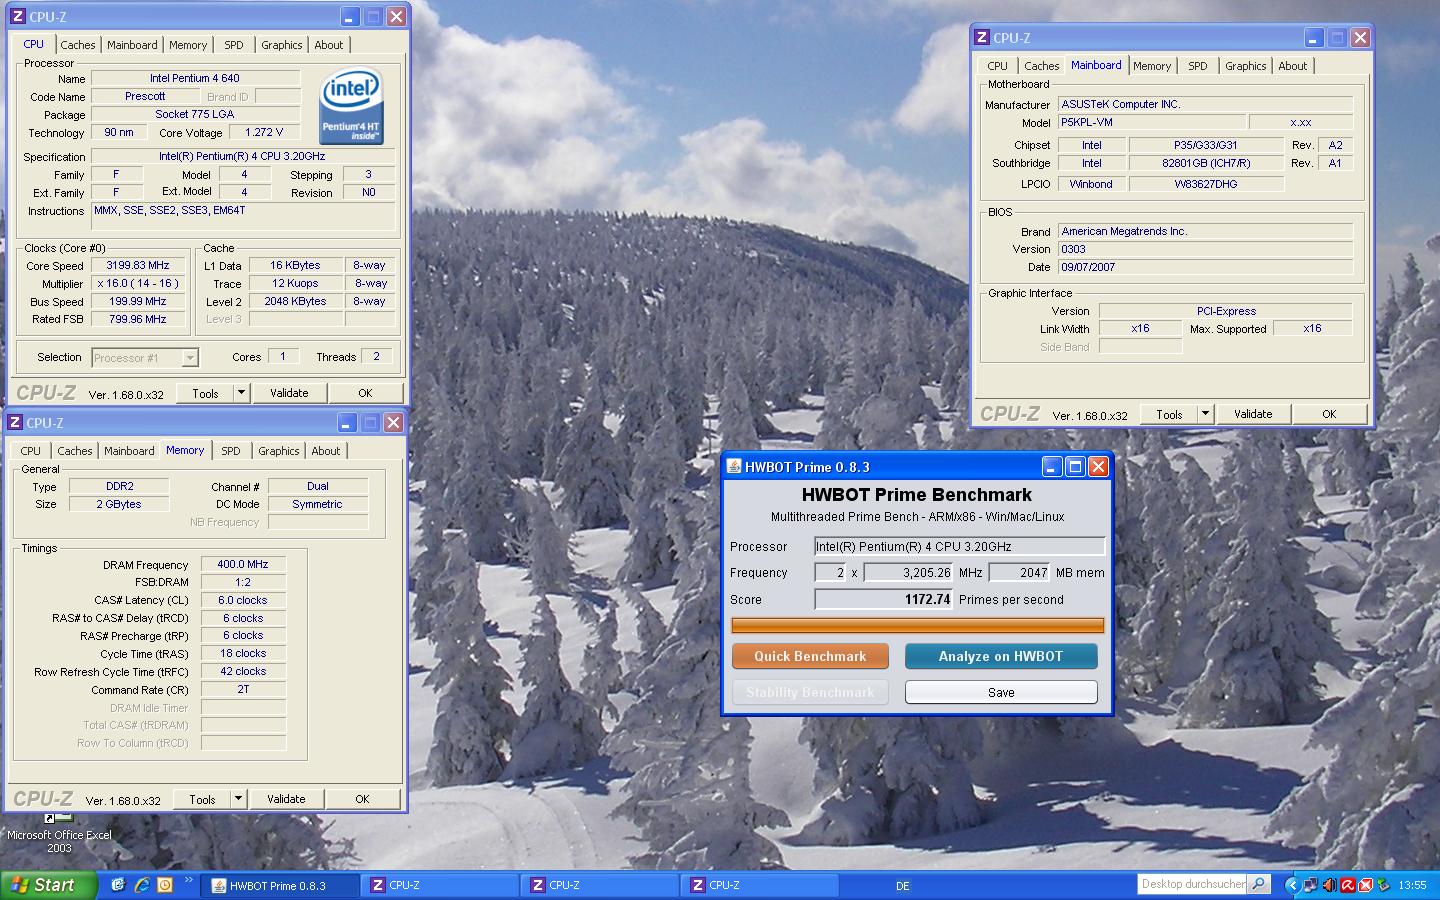Open Memory tab in Mainboard CPU-Z window
The image size is (1440, 900).
pos(1152,66)
